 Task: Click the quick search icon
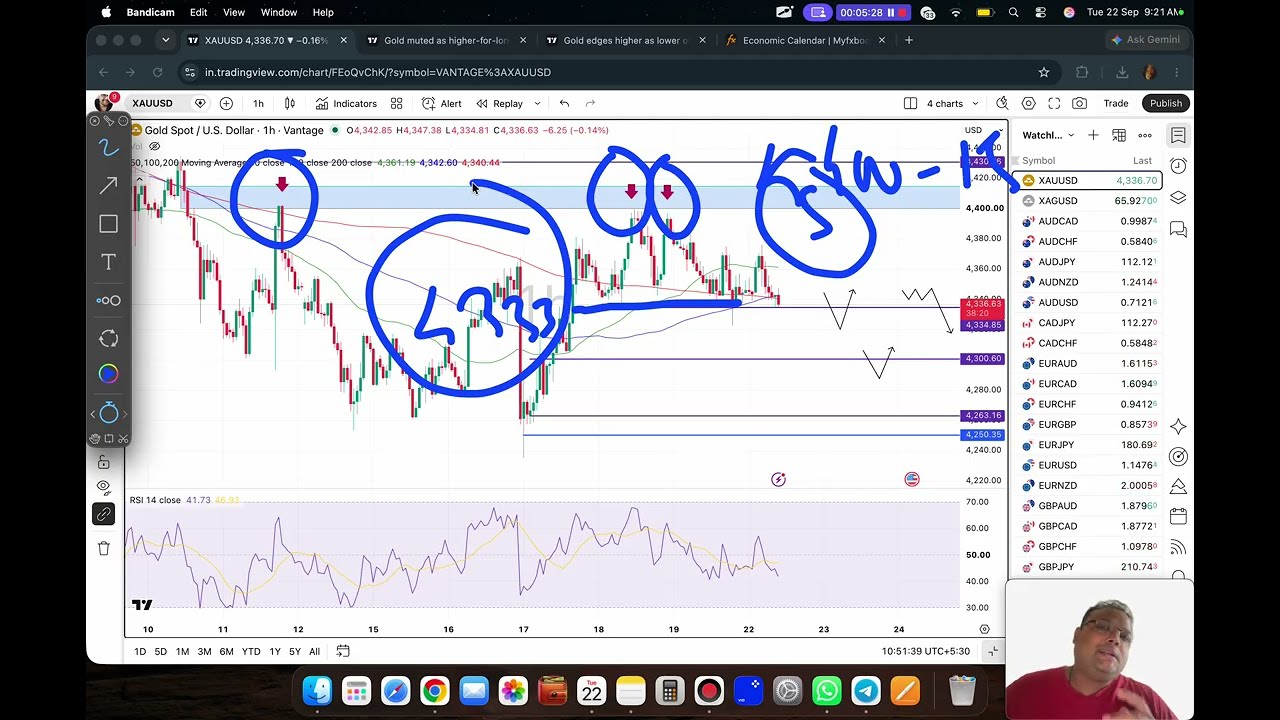1002,103
